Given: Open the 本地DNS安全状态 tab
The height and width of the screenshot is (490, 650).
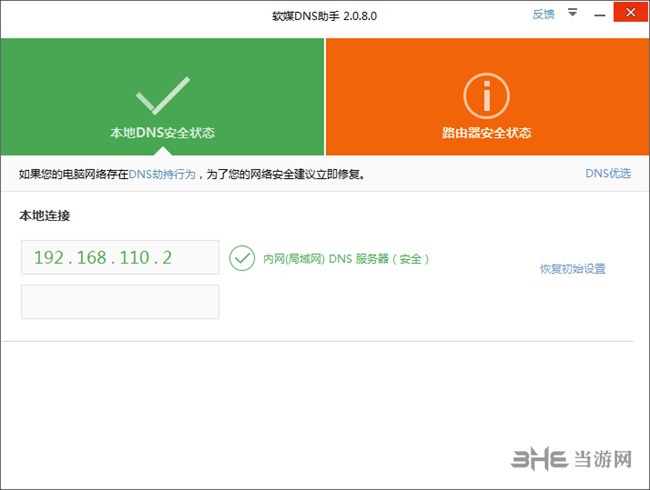Looking at the screenshot, I should click(x=162, y=97).
